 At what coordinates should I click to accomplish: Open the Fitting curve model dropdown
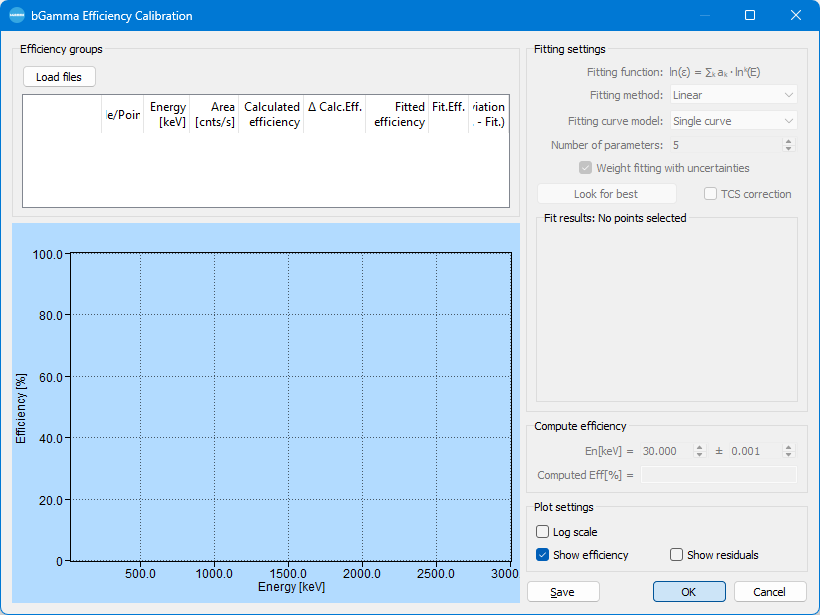click(733, 121)
